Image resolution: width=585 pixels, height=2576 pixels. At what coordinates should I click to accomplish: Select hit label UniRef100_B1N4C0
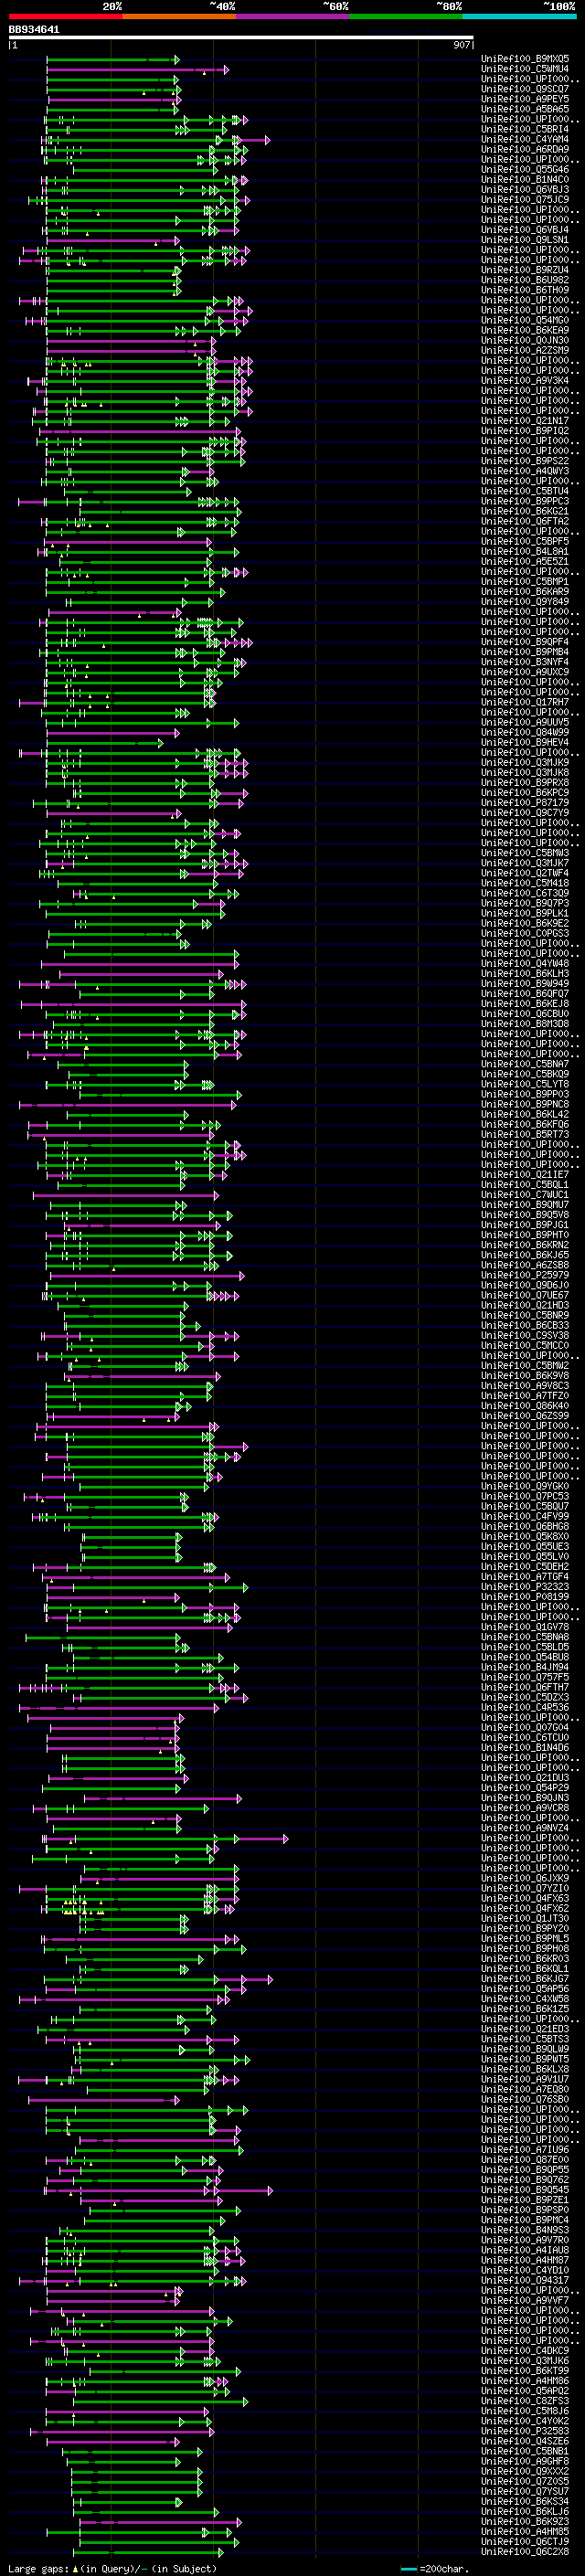click(525, 180)
